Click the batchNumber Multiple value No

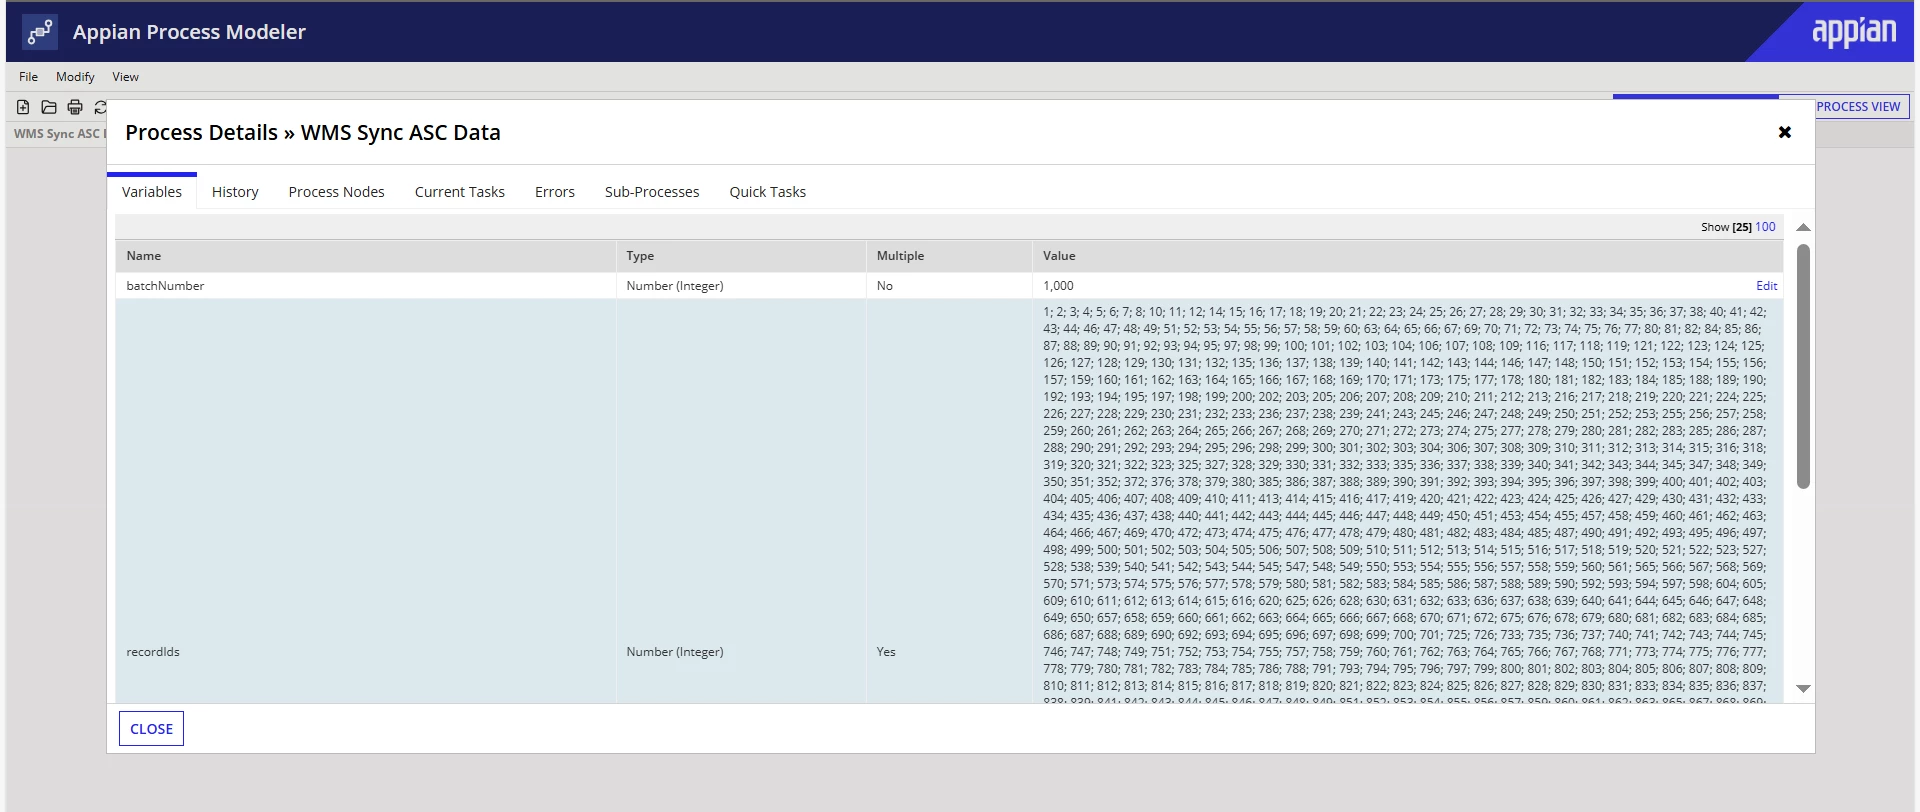click(885, 286)
